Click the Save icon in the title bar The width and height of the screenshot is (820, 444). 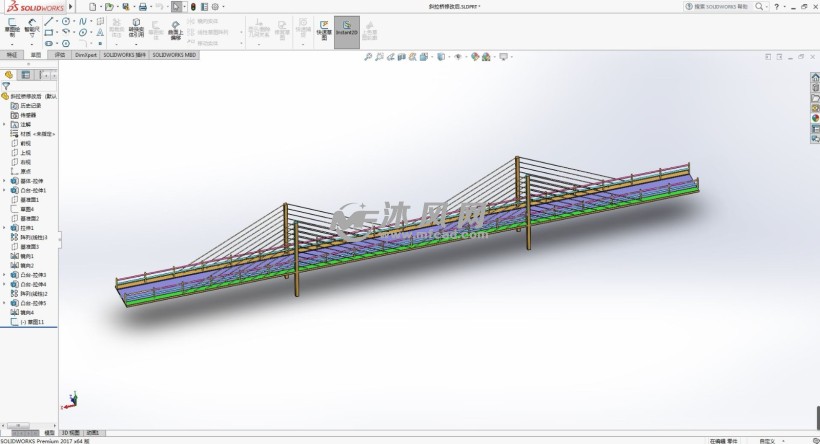(126, 7)
